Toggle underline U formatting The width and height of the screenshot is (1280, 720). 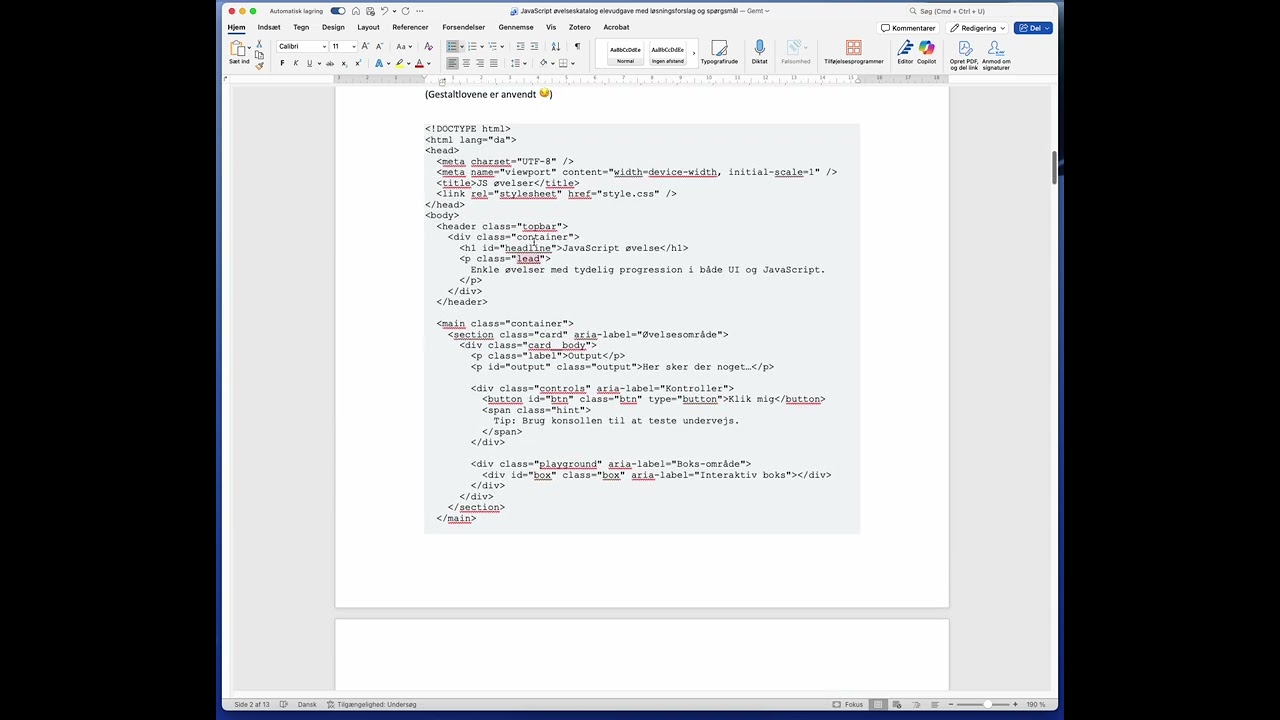[309, 63]
